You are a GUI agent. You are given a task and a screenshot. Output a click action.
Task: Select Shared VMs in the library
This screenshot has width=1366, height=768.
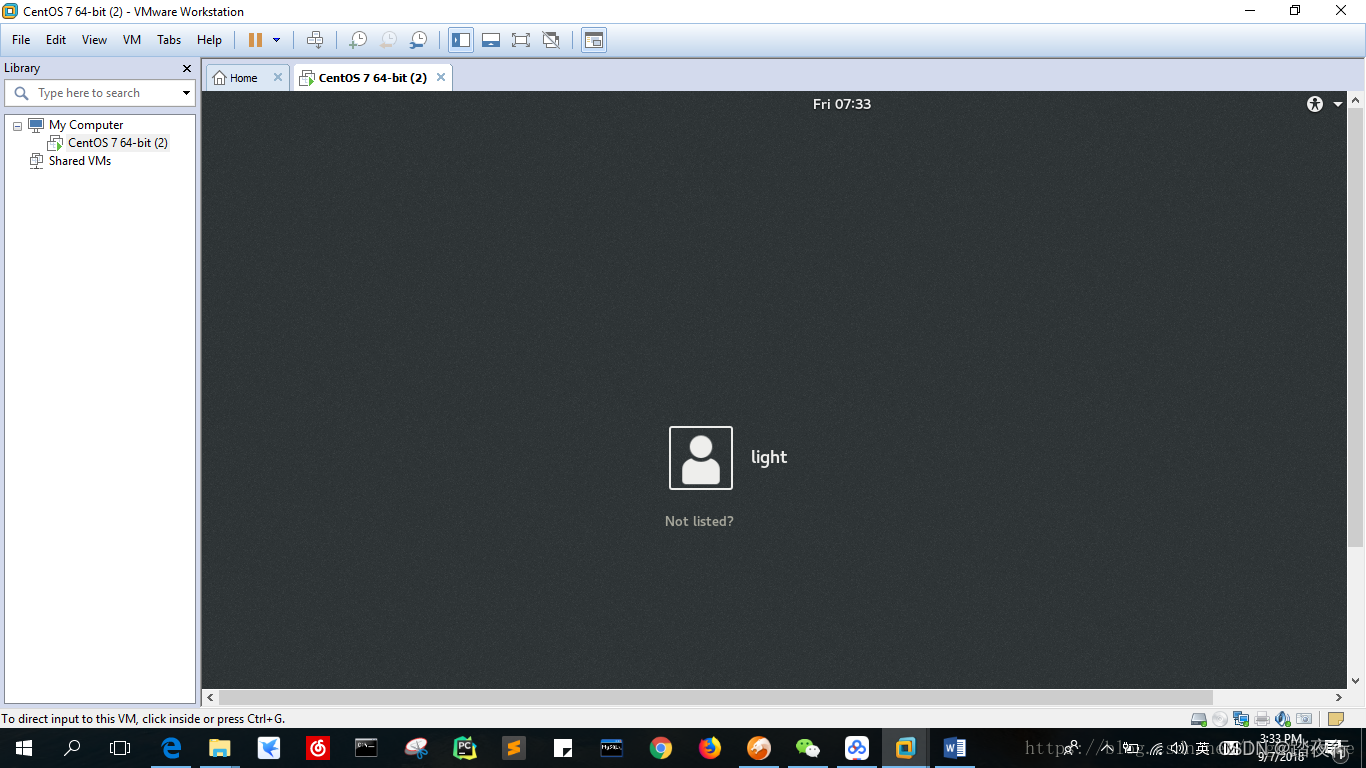point(80,161)
